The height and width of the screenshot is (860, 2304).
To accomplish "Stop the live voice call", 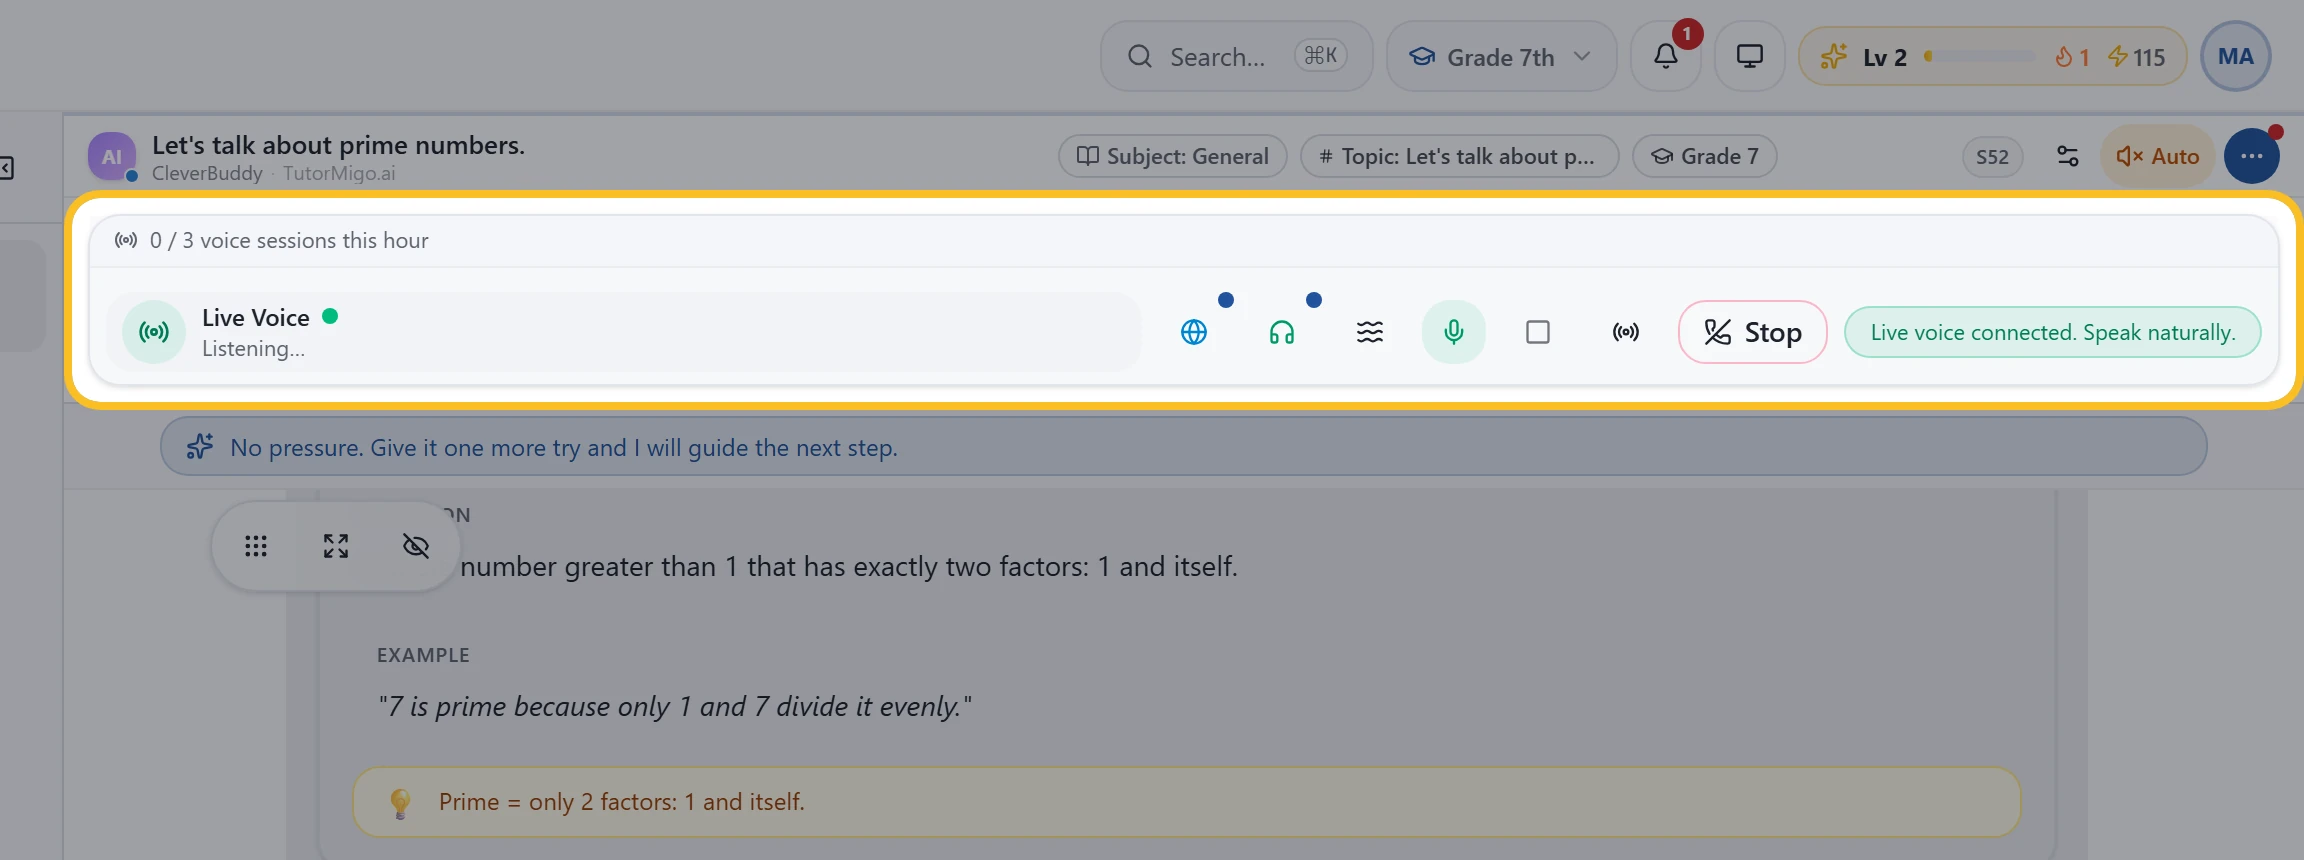I will pos(1752,332).
